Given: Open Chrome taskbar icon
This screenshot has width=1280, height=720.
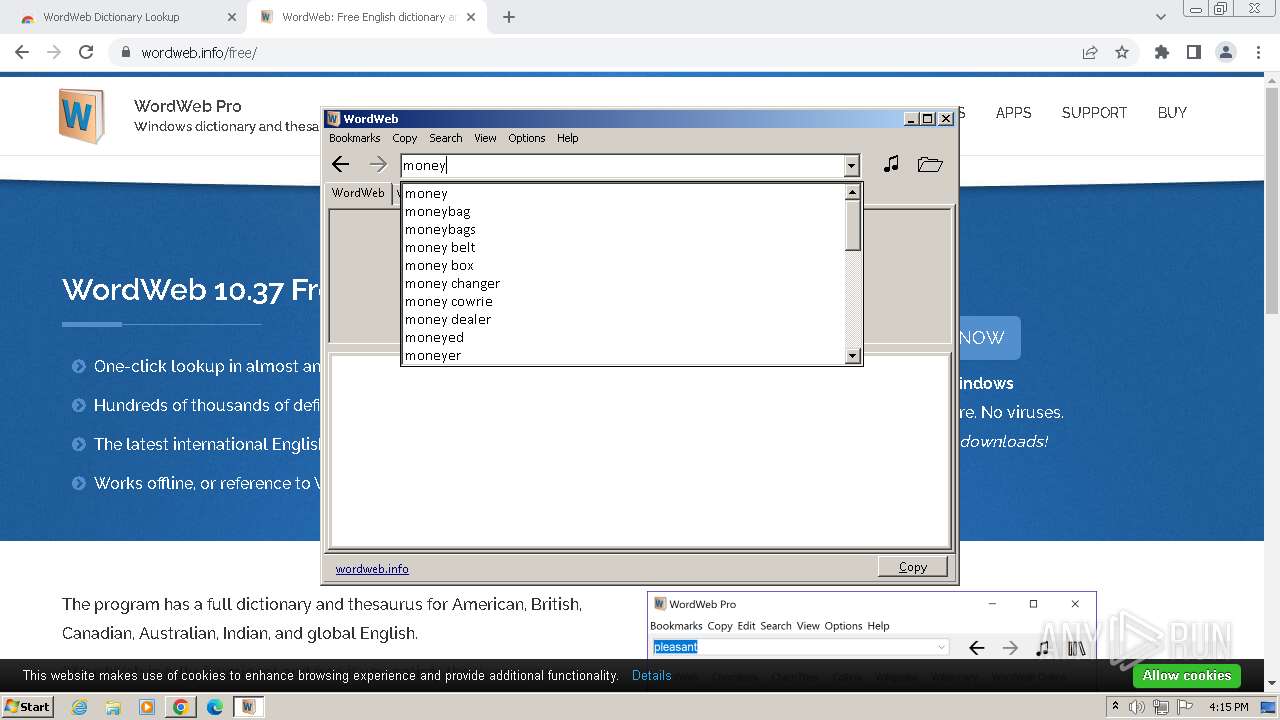Looking at the screenshot, I should click(181, 707).
